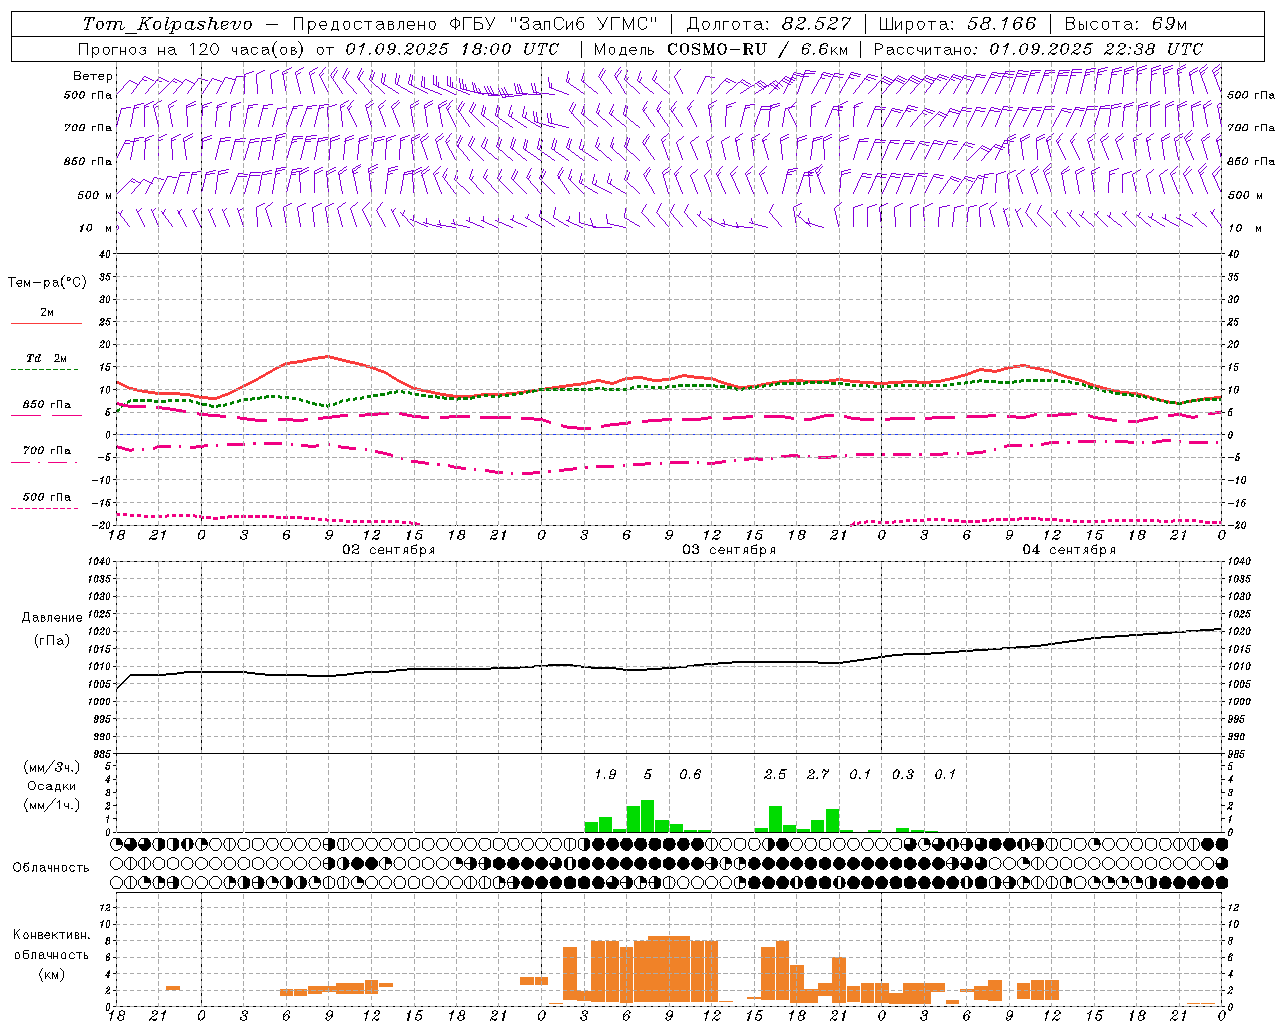Click the tallest green precipitation bar
1280x1024 pixels.
[647, 816]
